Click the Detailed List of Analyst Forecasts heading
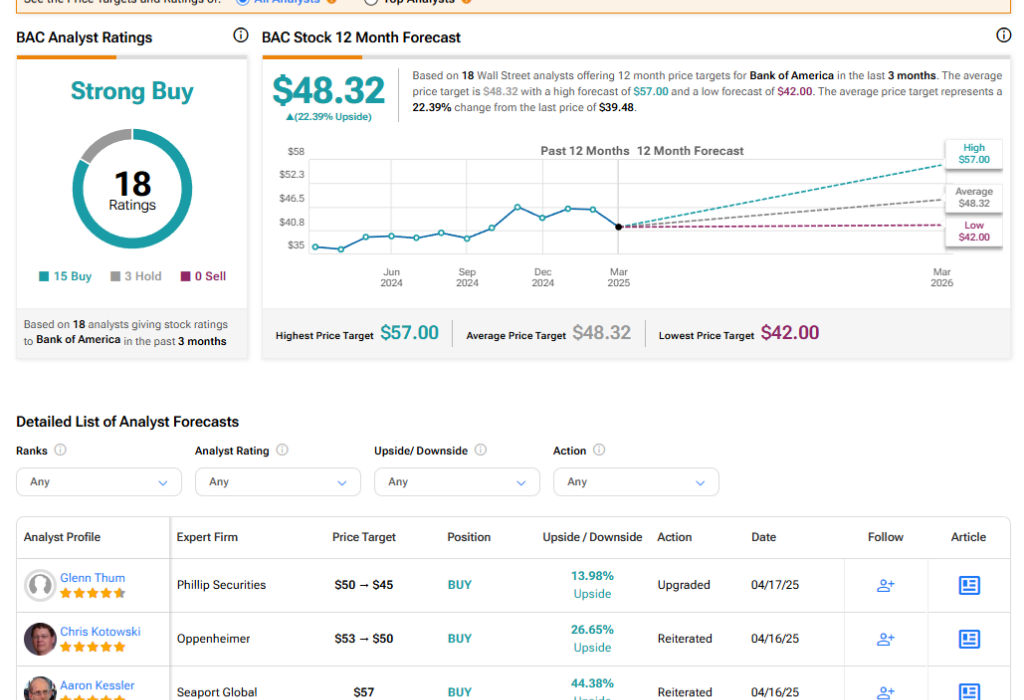Image resolution: width=1024 pixels, height=700 pixels. click(127, 422)
